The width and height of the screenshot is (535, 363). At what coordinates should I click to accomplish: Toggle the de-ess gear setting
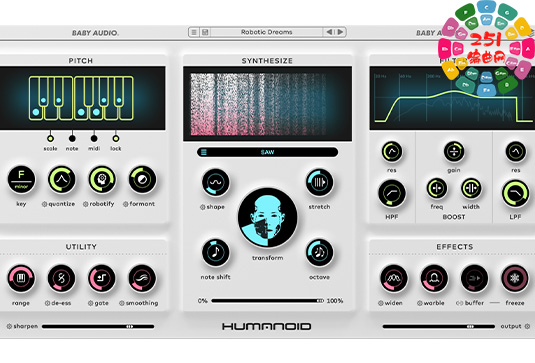point(47,303)
